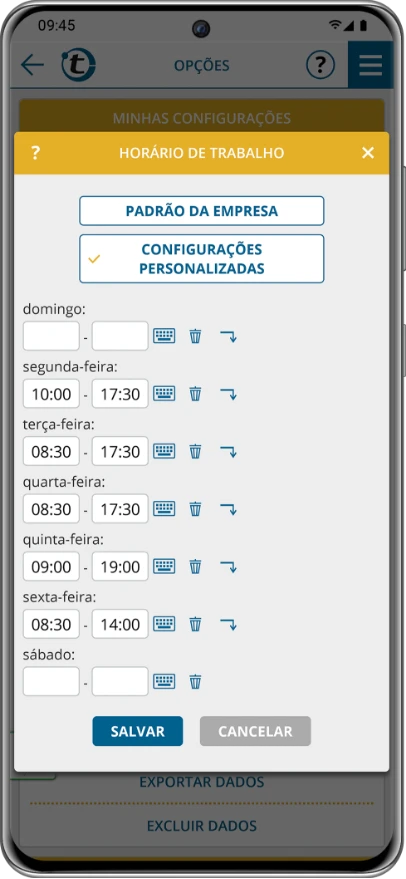Image resolution: width=406 pixels, height=879 pixels.
Task: Open the sábado keyboard icon
Action: 164,682
